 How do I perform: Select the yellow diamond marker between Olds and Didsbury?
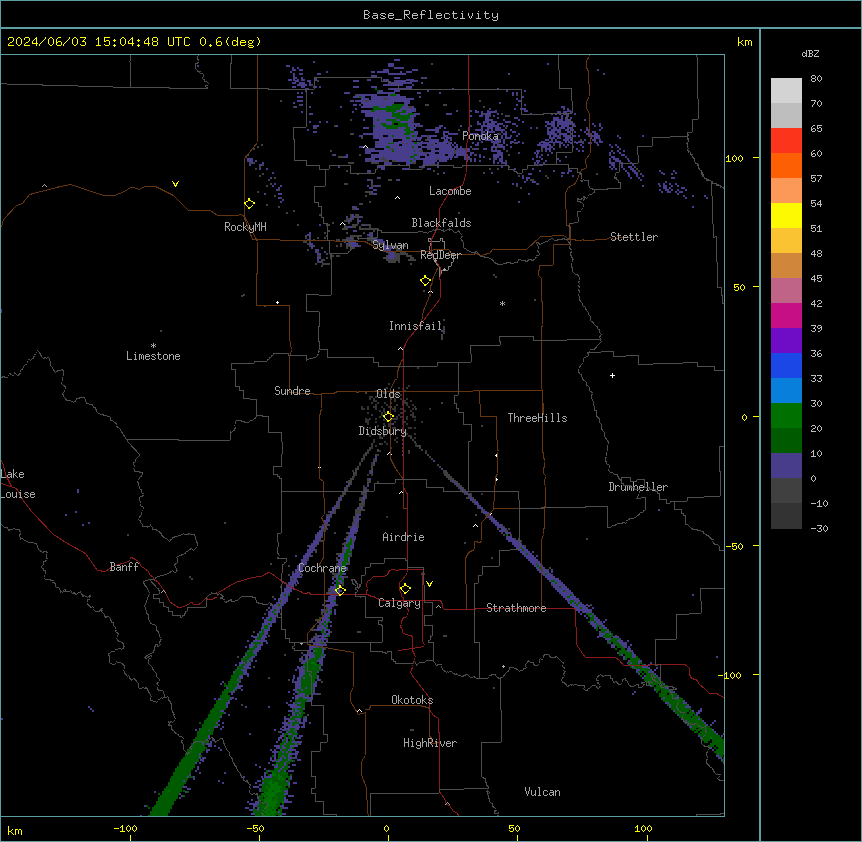(x=388, y=417)
